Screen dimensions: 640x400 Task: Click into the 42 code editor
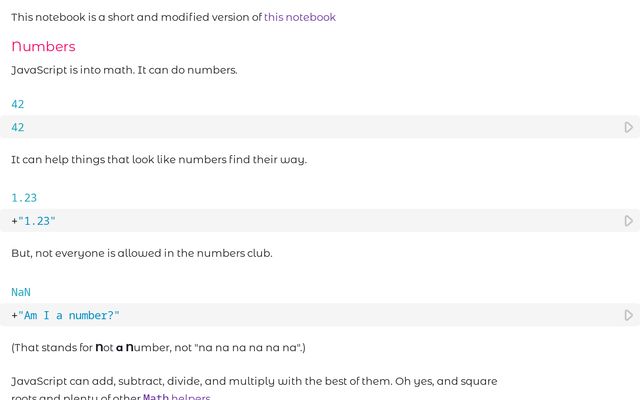(x=300, y=127)
